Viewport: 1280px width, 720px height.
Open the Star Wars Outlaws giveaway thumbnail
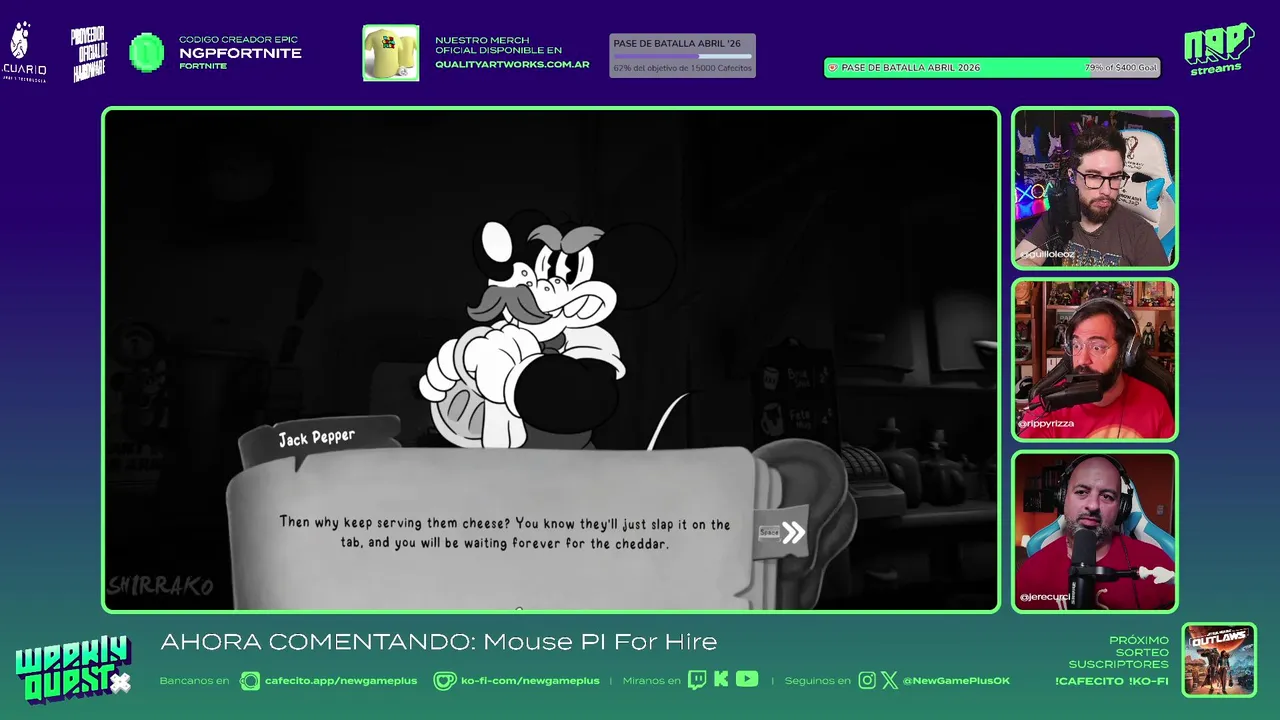click(1219, 660)
